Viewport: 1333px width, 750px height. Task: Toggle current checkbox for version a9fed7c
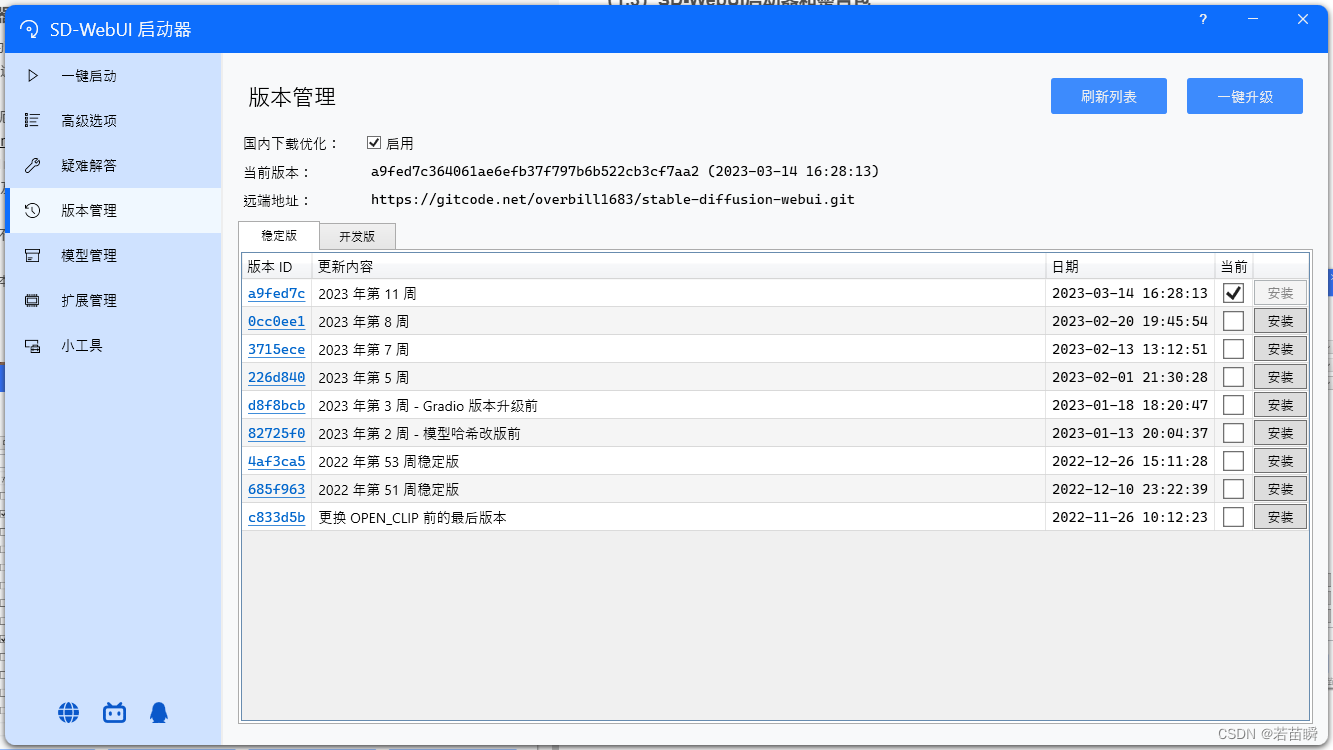tap(1234, 293)
